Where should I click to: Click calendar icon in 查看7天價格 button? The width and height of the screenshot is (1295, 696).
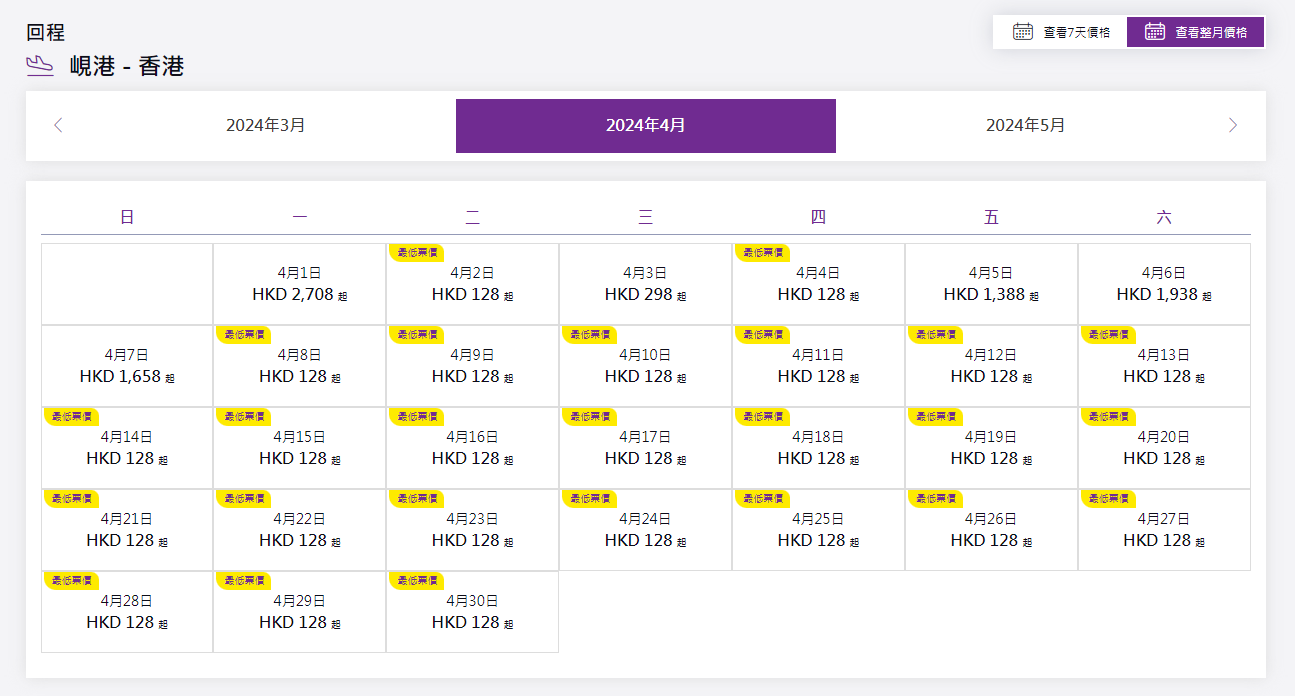[1022, 32]
